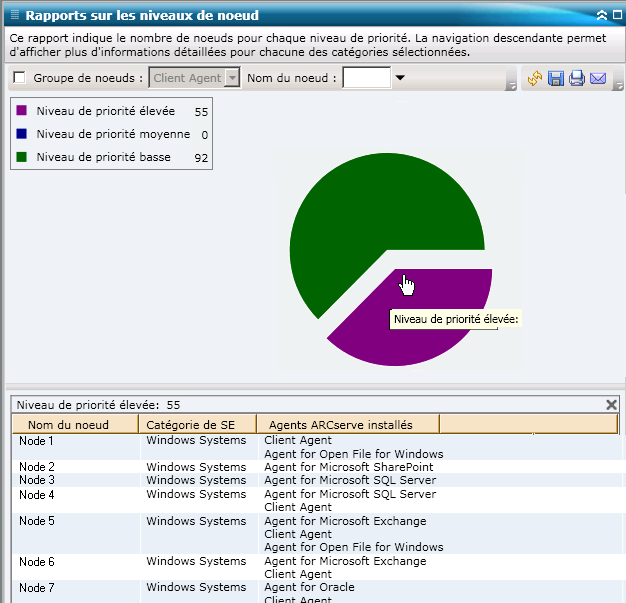The width and height of the screenshot is (626, 603).
Task: Close the Niveau de priorité élevée detail table
Action: click(611, 405)
